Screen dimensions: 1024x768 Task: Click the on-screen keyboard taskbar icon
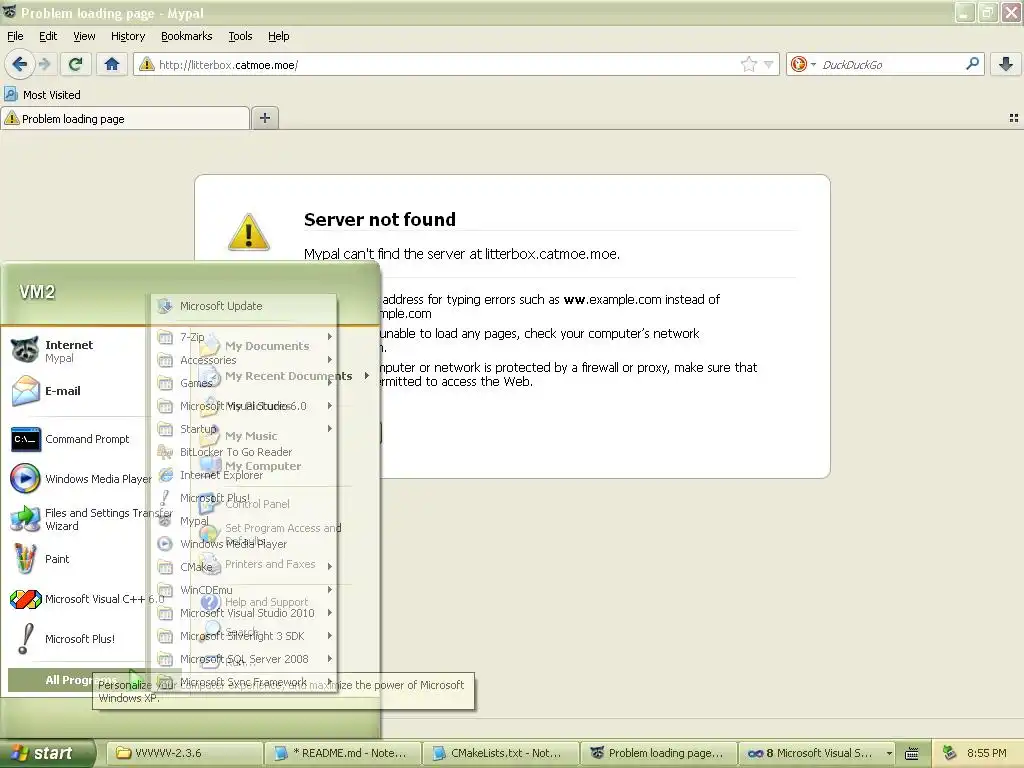[912, 754]
